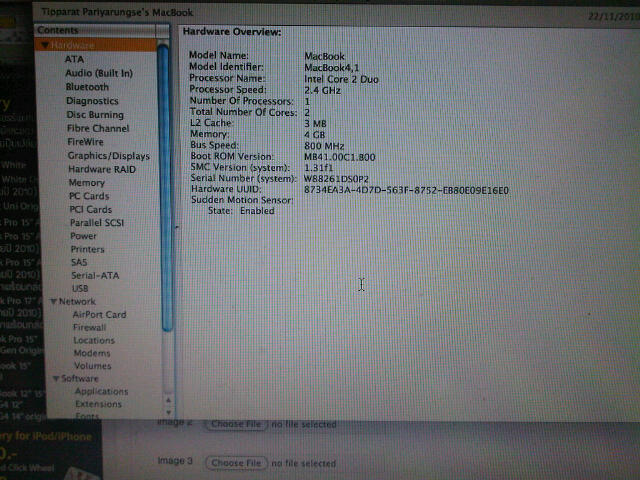Click the SMC version 1.31f1

point(318,168)
